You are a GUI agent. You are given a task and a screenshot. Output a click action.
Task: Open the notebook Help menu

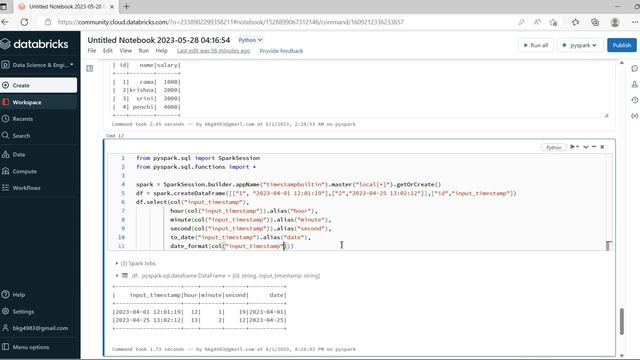pos(162,51)
